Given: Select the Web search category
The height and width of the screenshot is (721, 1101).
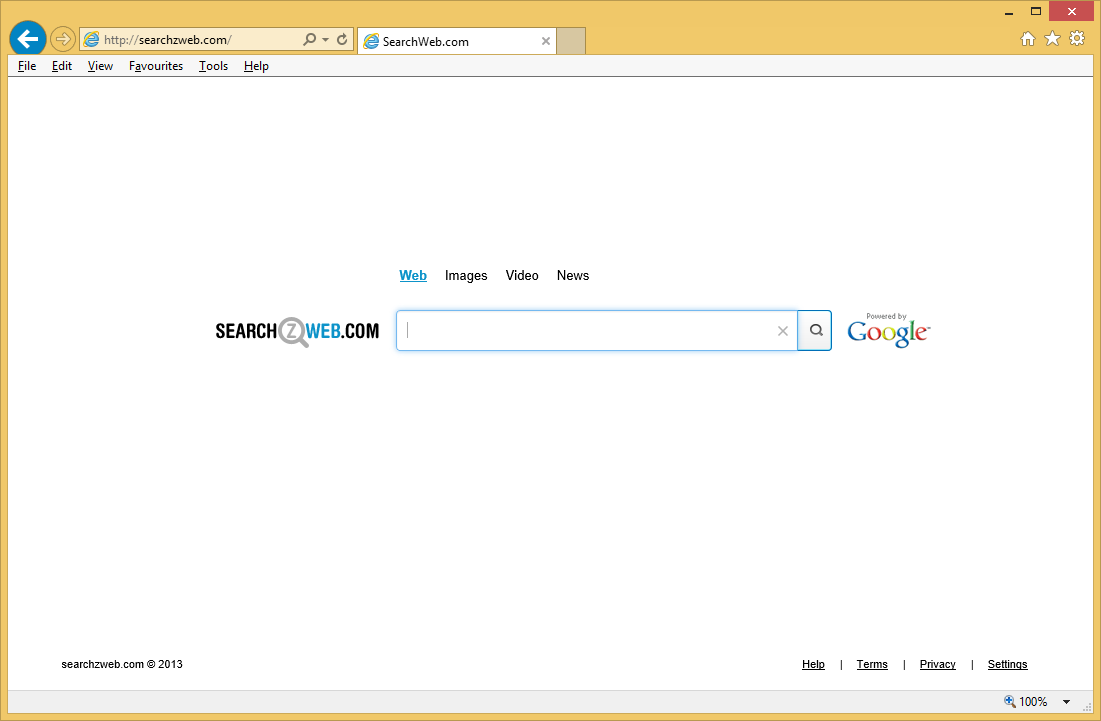Looking at the screenshot, I should (413, 276).
